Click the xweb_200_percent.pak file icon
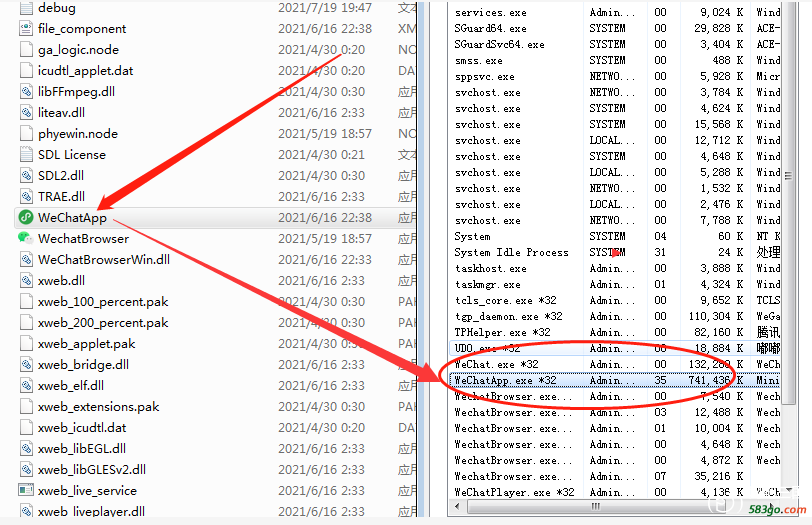Viewport: 812px width, 525px height. pyautogui.click(x=26, y=323)
